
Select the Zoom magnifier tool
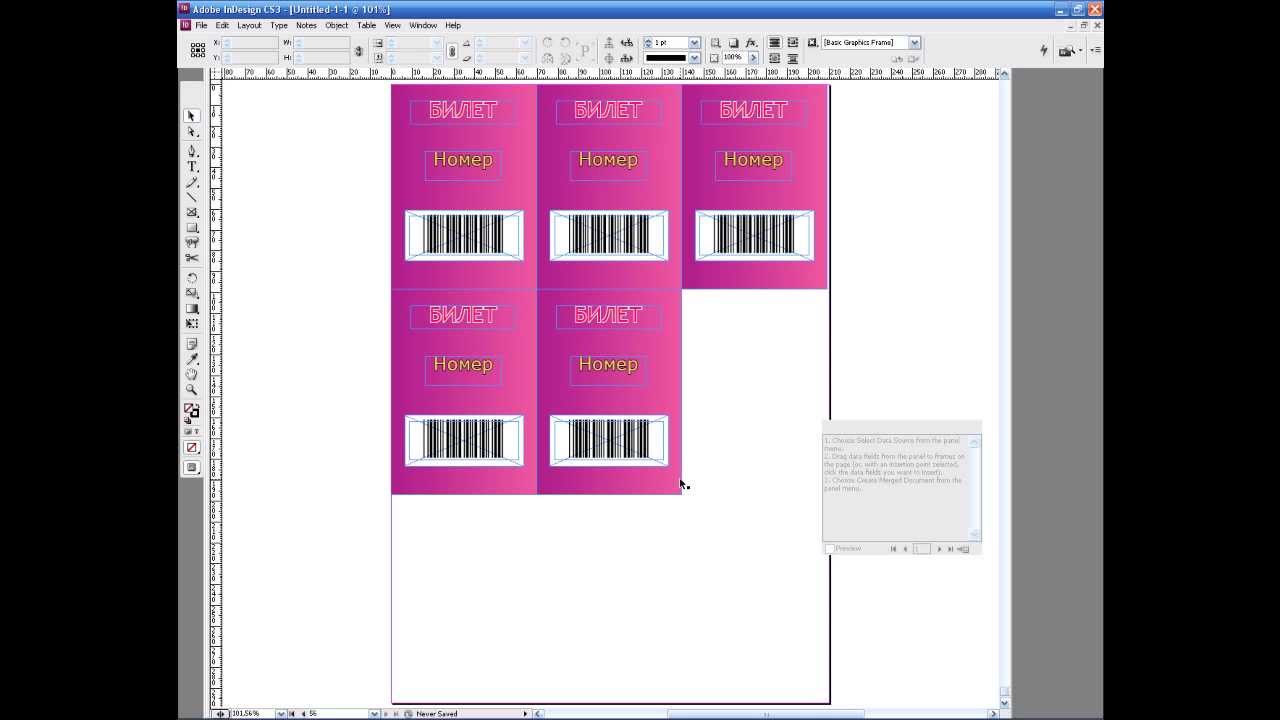[191, 389]
